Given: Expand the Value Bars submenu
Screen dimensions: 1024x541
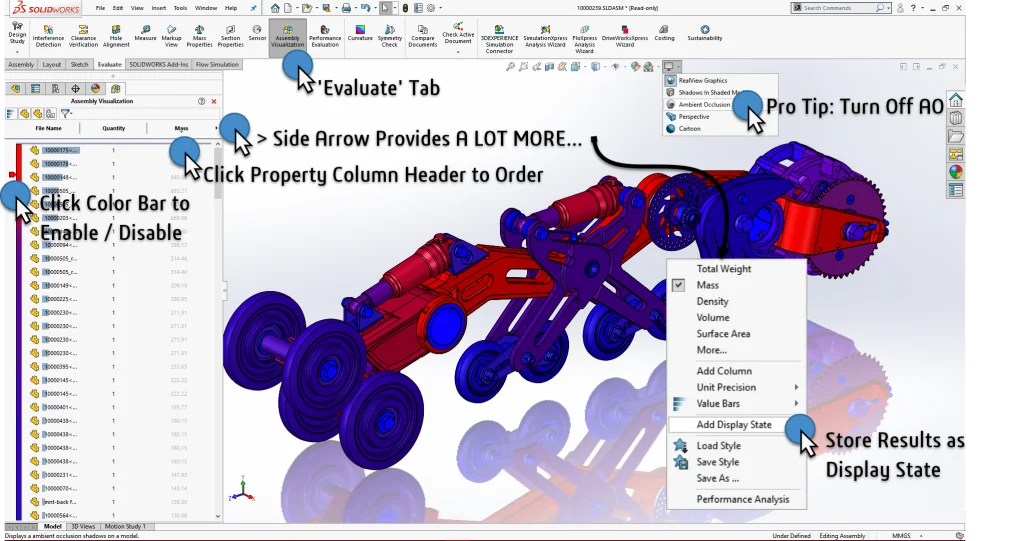Looking at the screenshot, I should pos(718,403).
